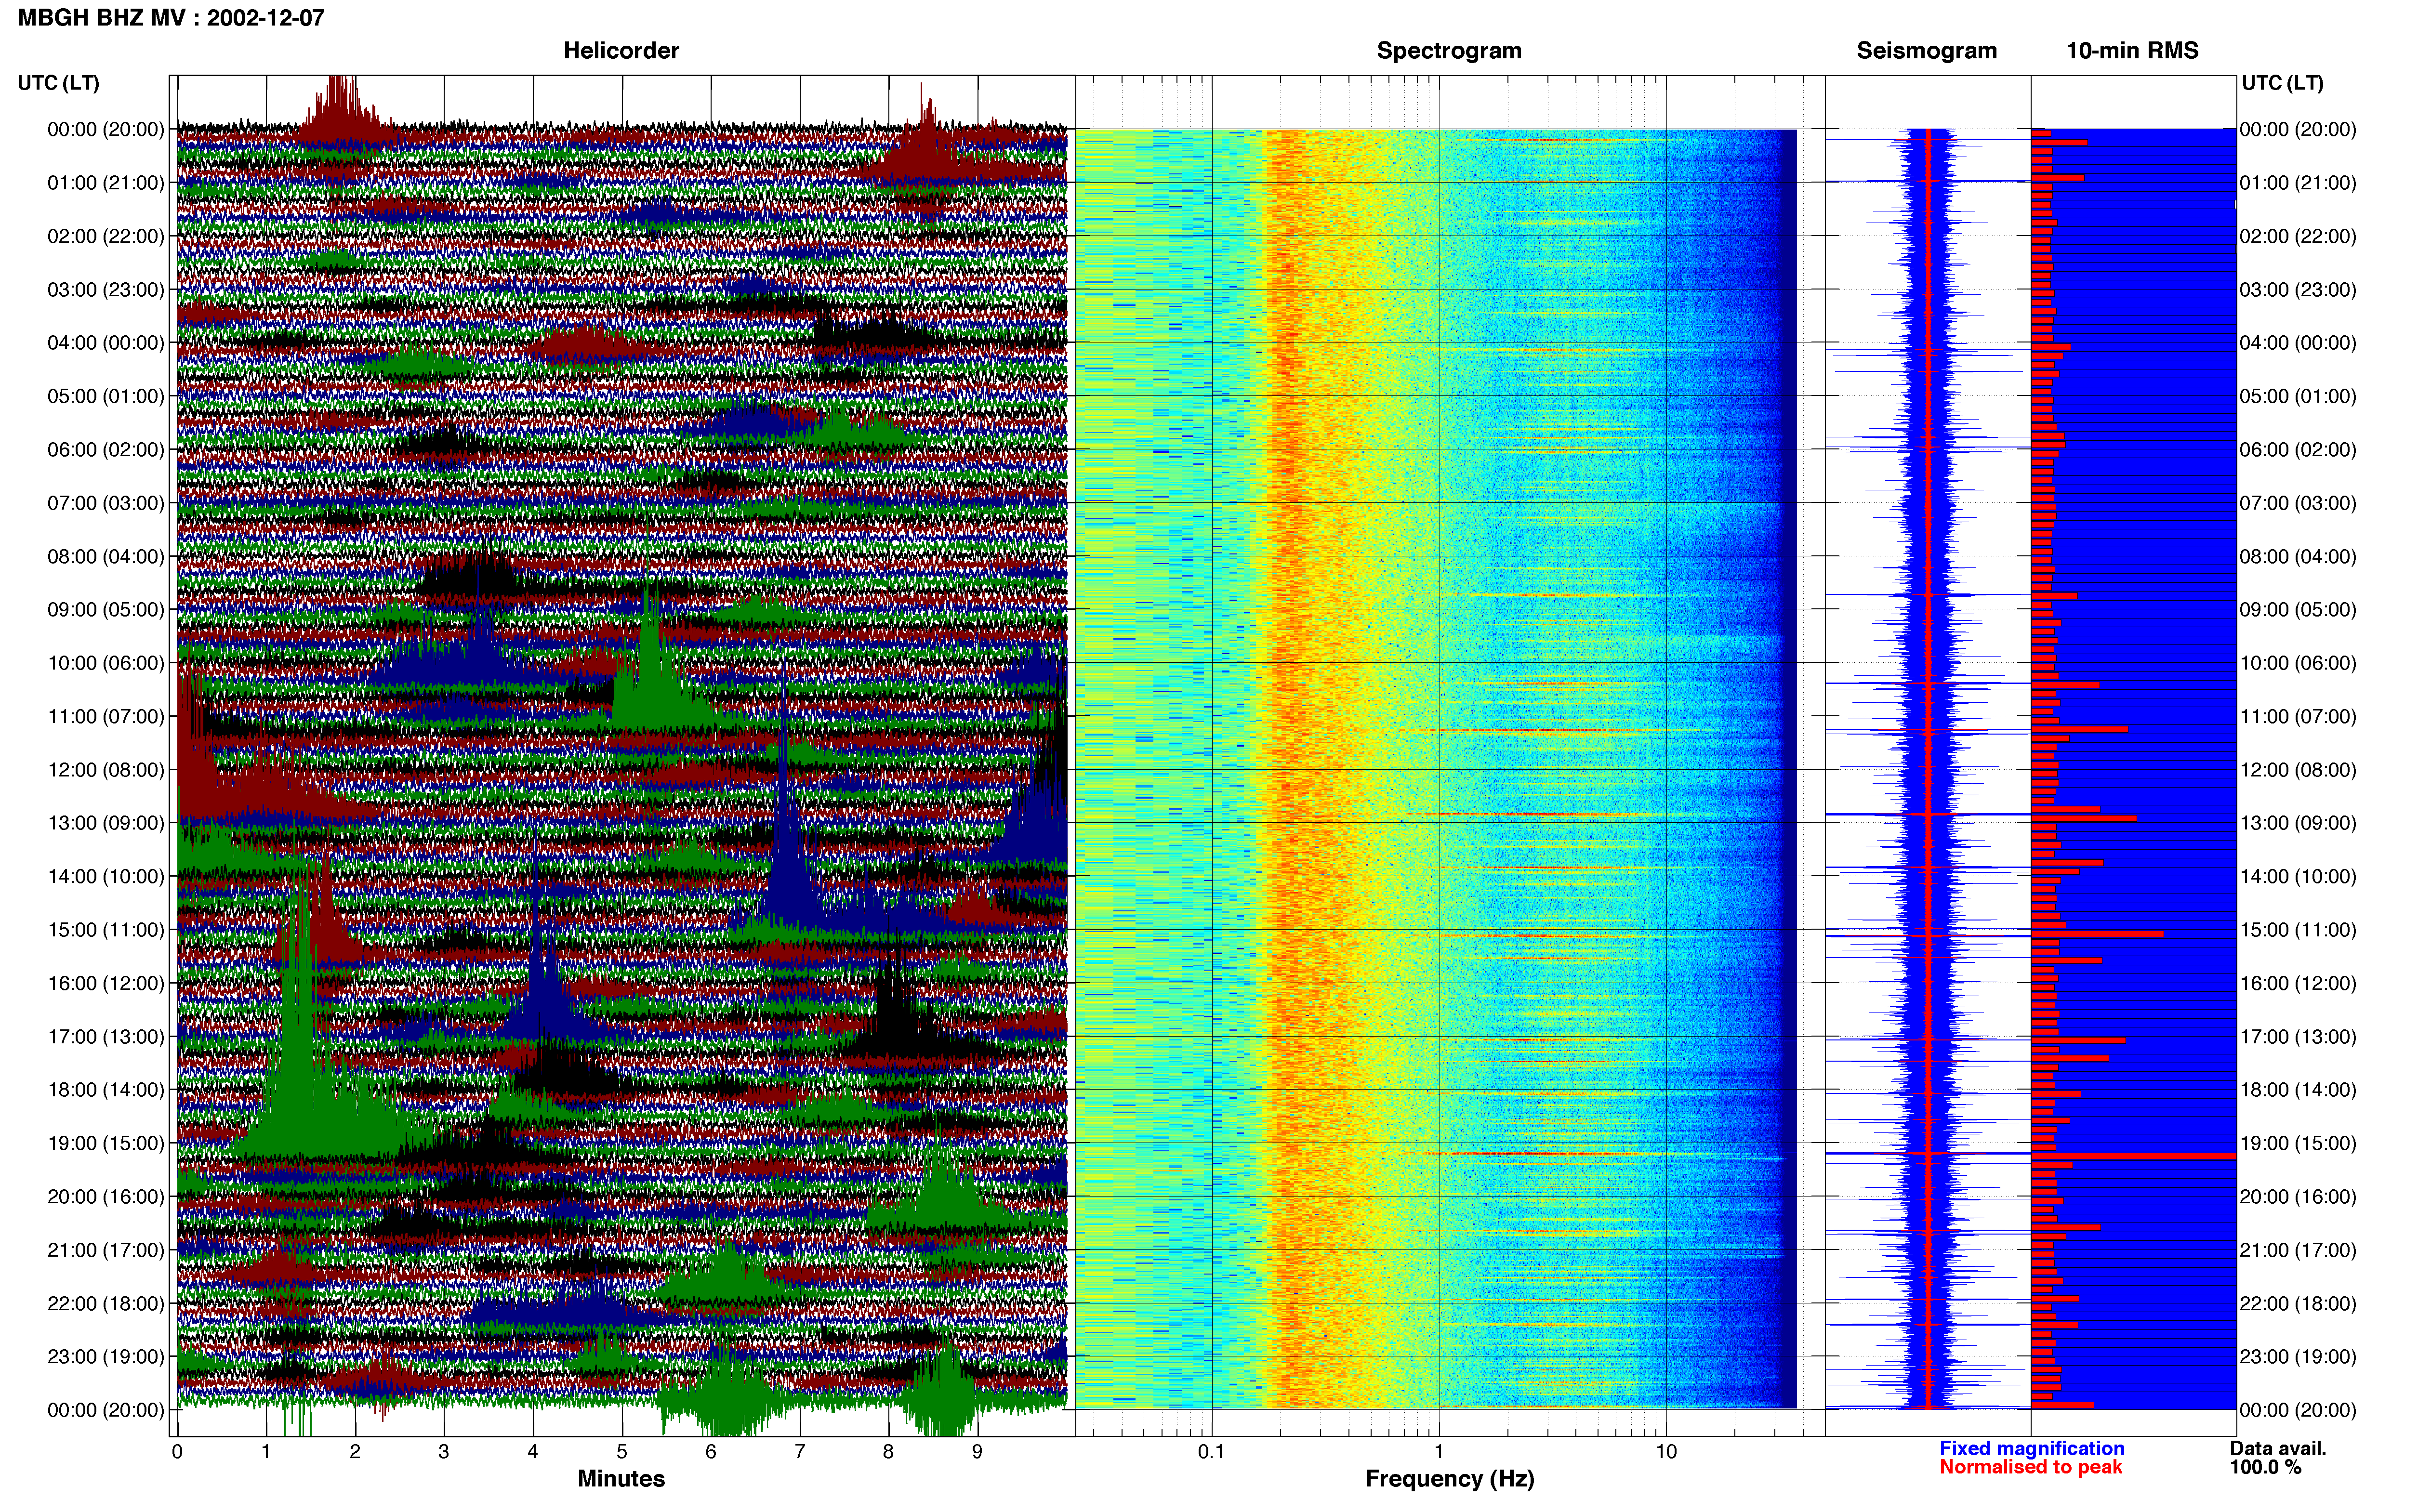Click the left 17:00 (13:00) time label
This screenshot has height=1512, width=2418.
click(x=105, y=1036)
